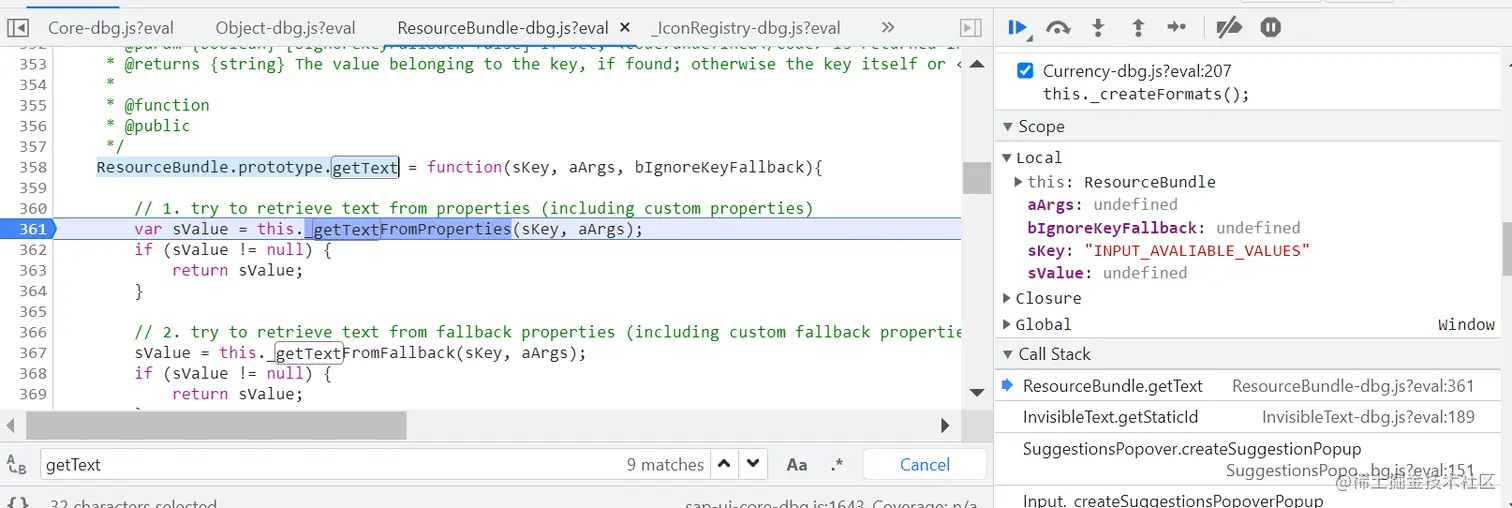This screenshot has height=508, width=1512.
Task: Click highlighted getText in line 358
Action: pos(365,167)
